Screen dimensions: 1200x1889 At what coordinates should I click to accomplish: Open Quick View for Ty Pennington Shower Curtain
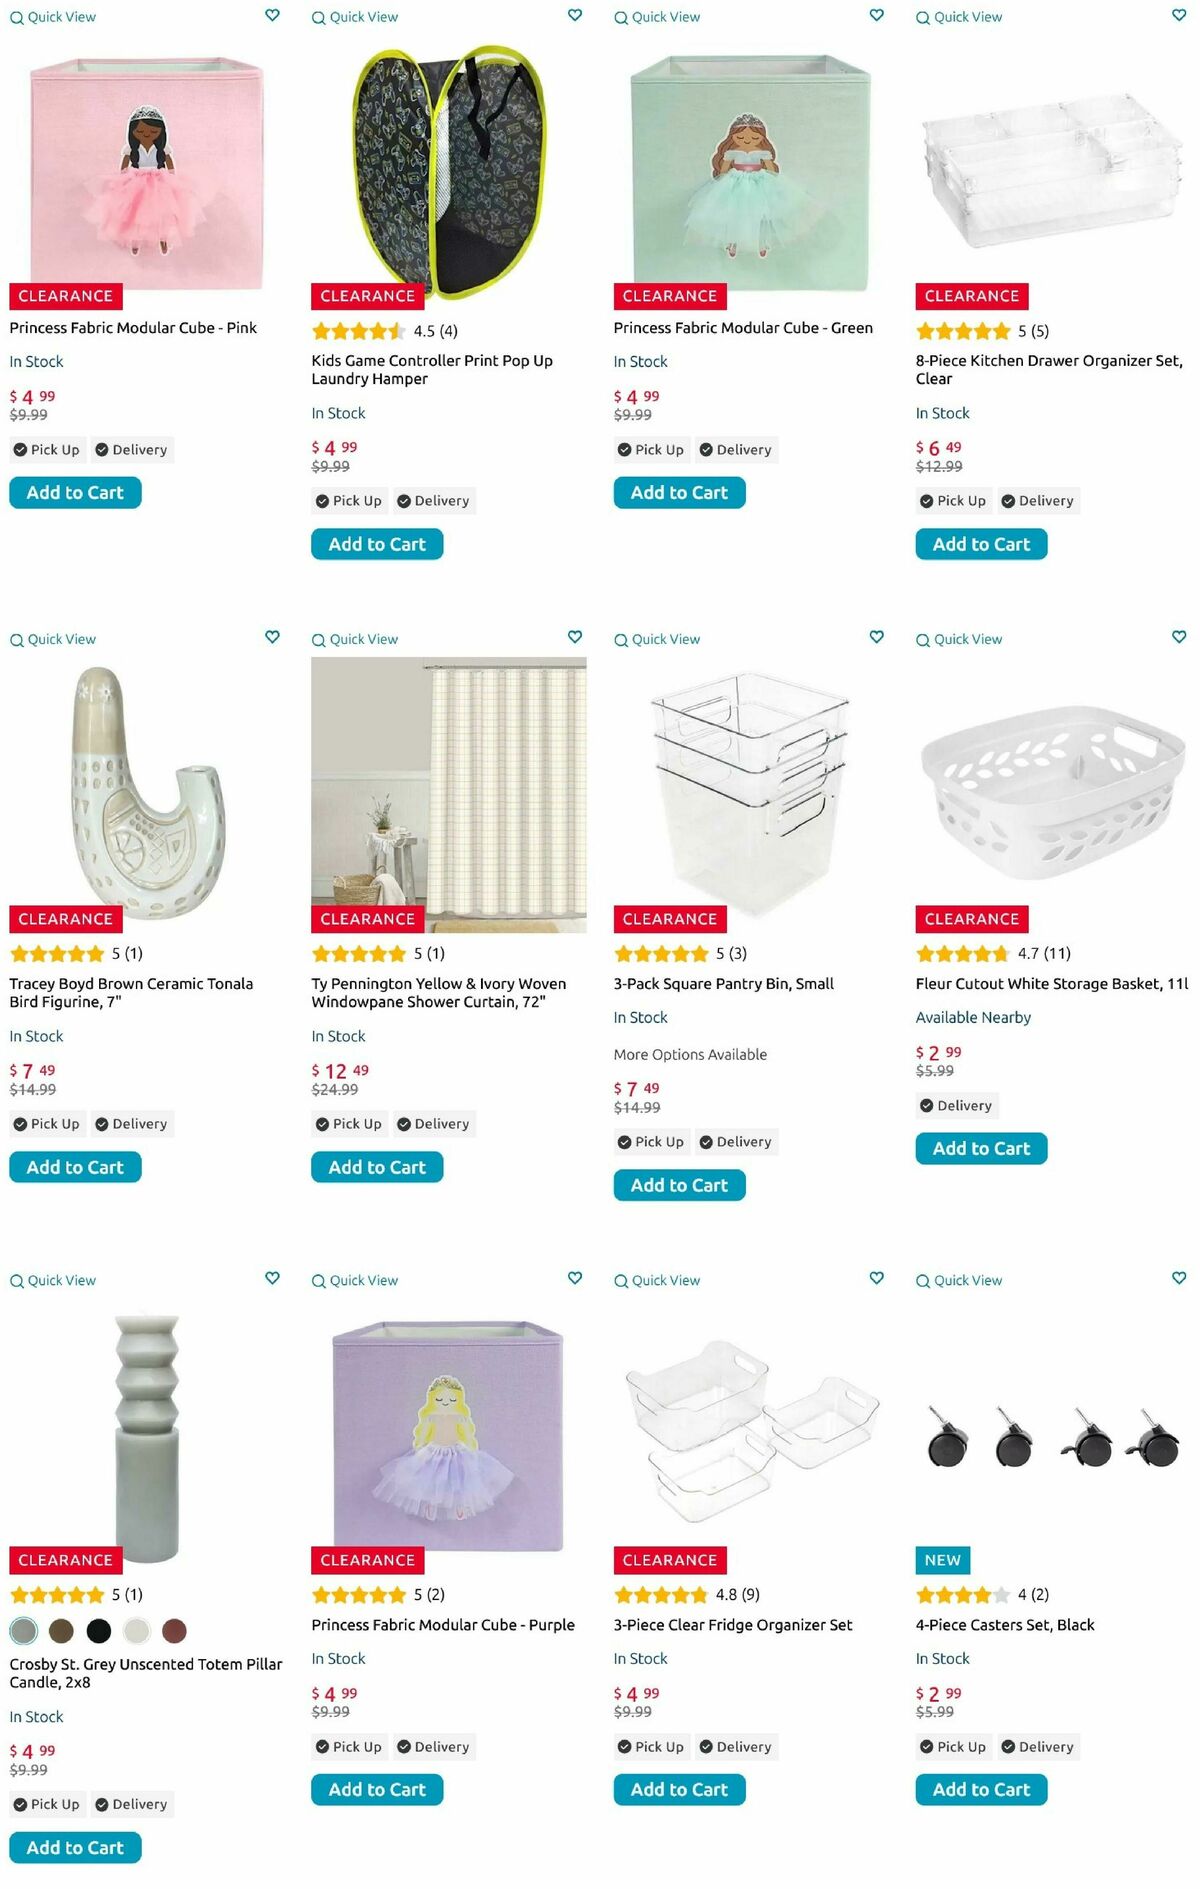pyautogui.click(x=355, y=640)
